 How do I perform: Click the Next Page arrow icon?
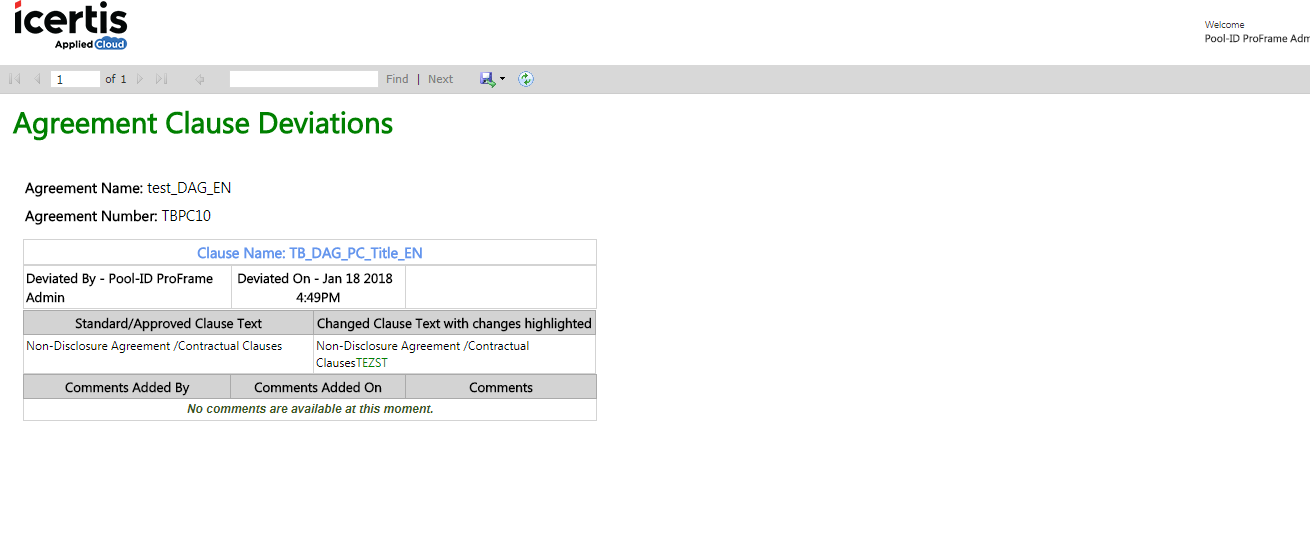(140, 79)
